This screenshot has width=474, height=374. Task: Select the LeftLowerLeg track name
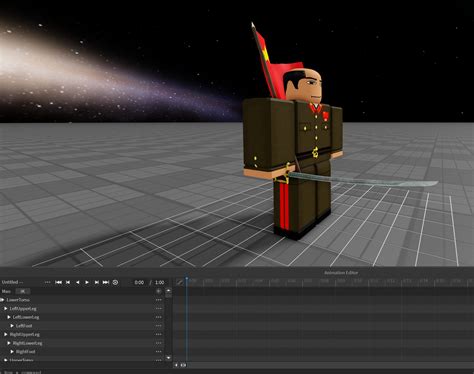pos(26,317)
